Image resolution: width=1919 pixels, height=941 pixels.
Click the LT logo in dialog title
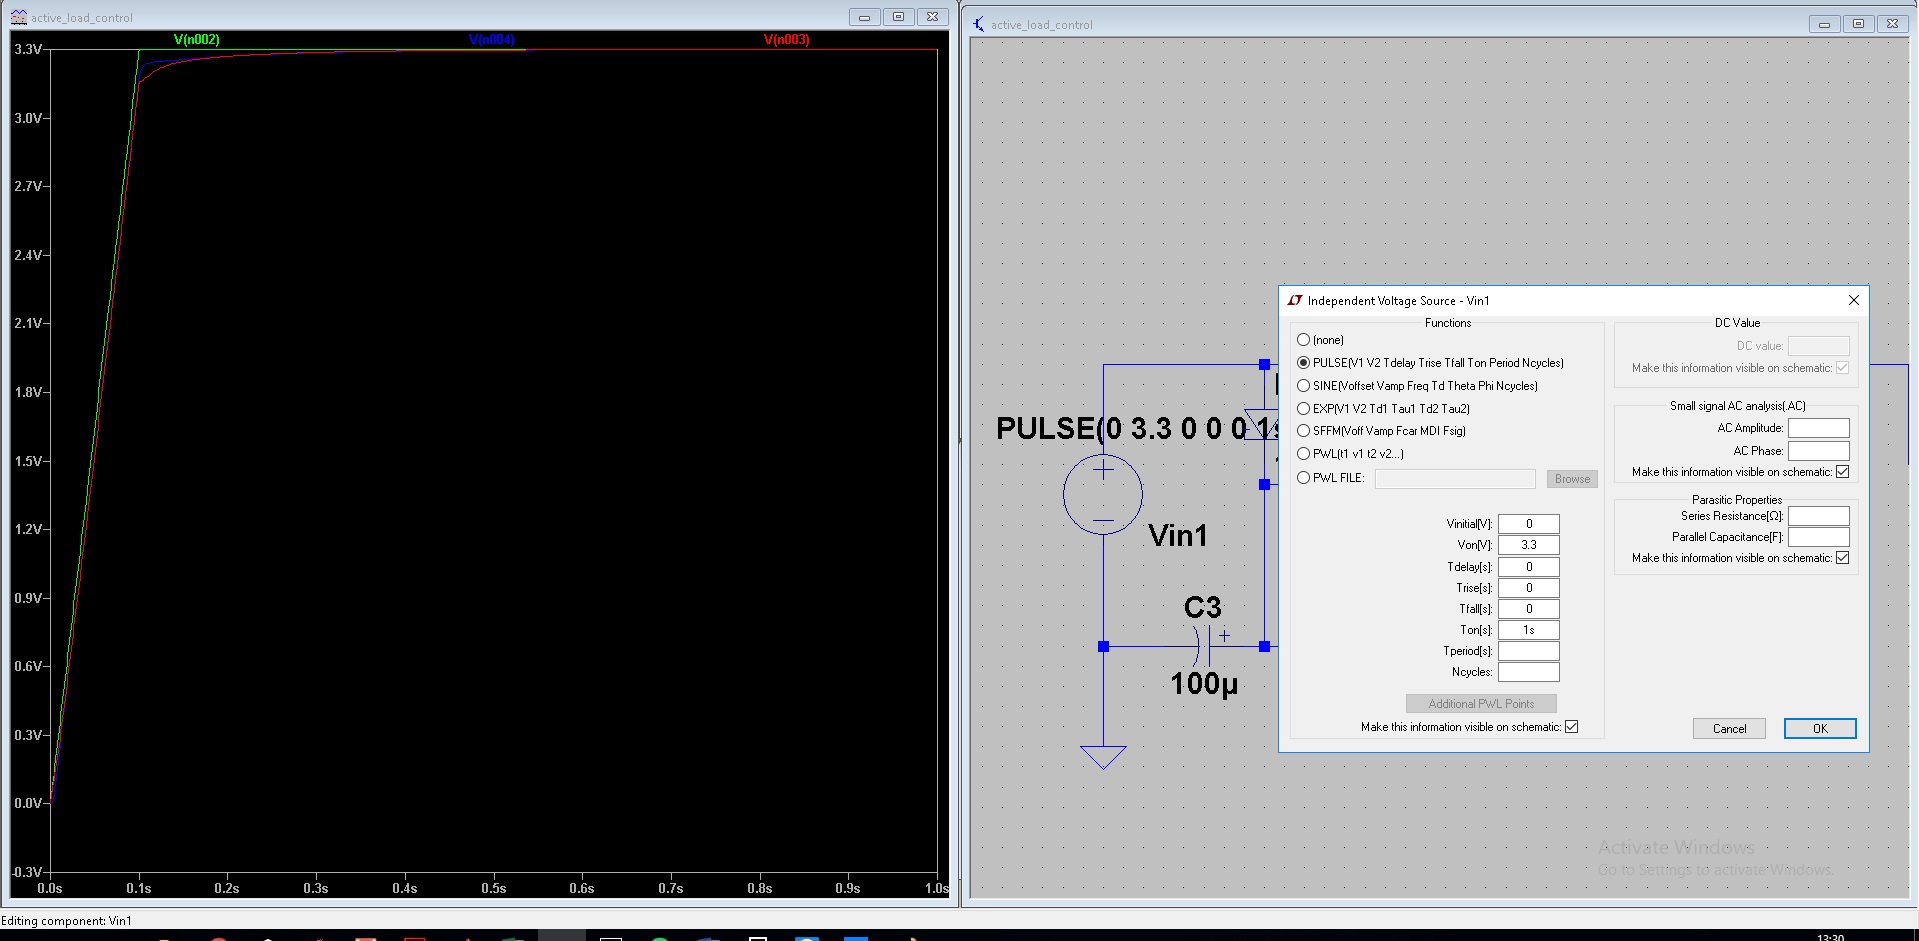coord(1295,300)
